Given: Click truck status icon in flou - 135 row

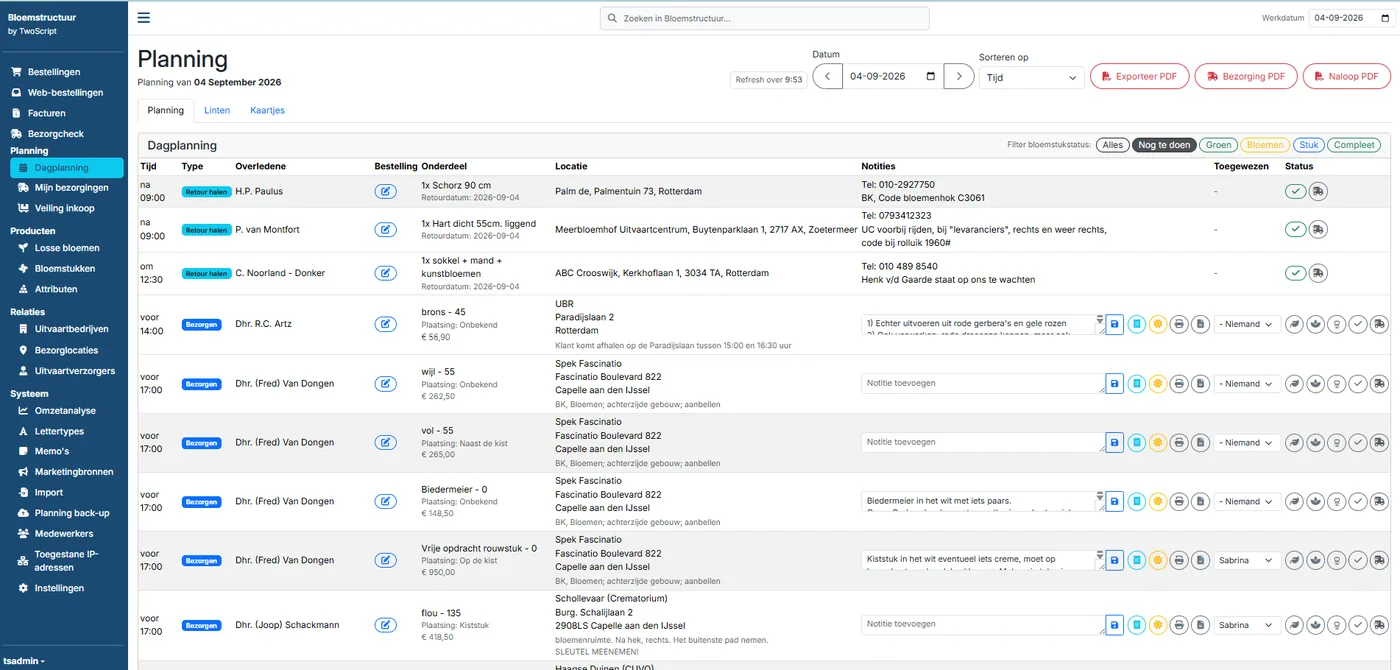Looking at the screenshot, I should [1379, 625].
